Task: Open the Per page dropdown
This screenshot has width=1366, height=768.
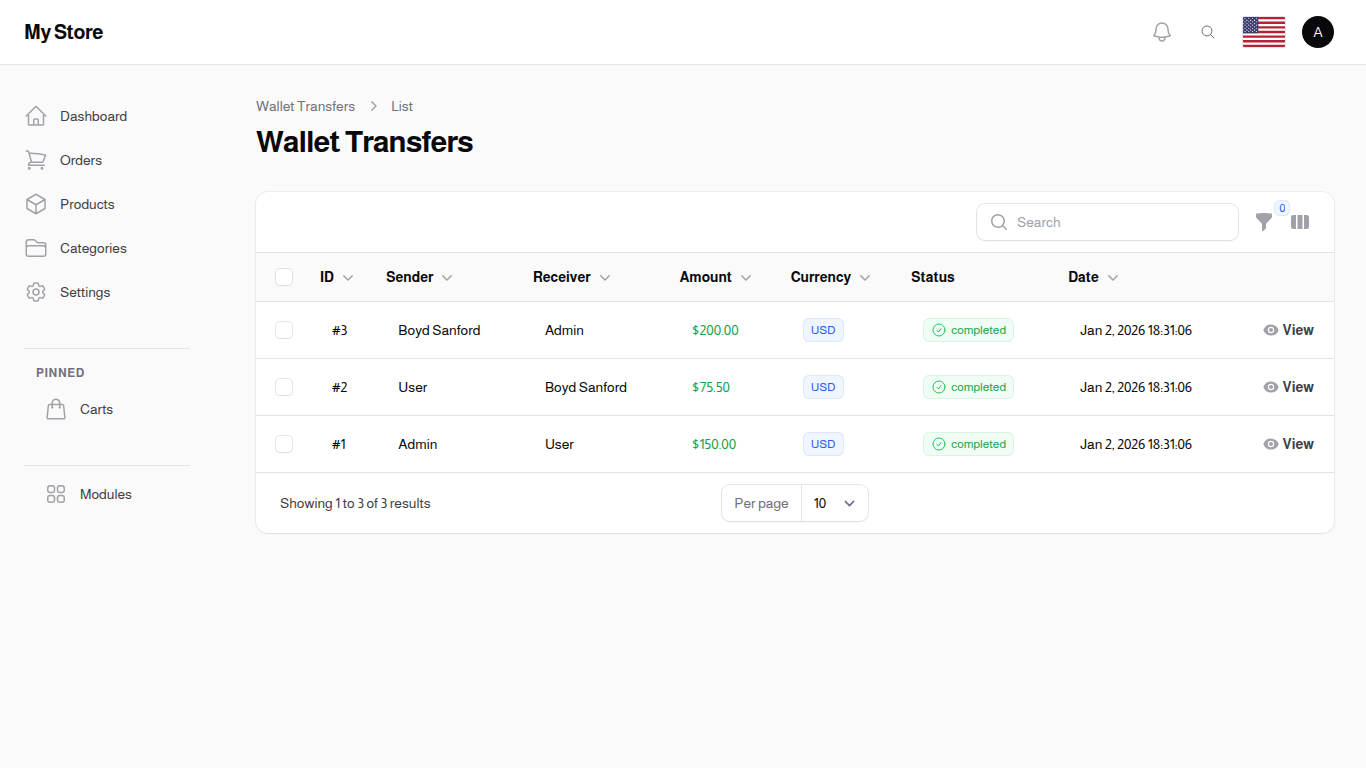Action: (x=834, y=503)
